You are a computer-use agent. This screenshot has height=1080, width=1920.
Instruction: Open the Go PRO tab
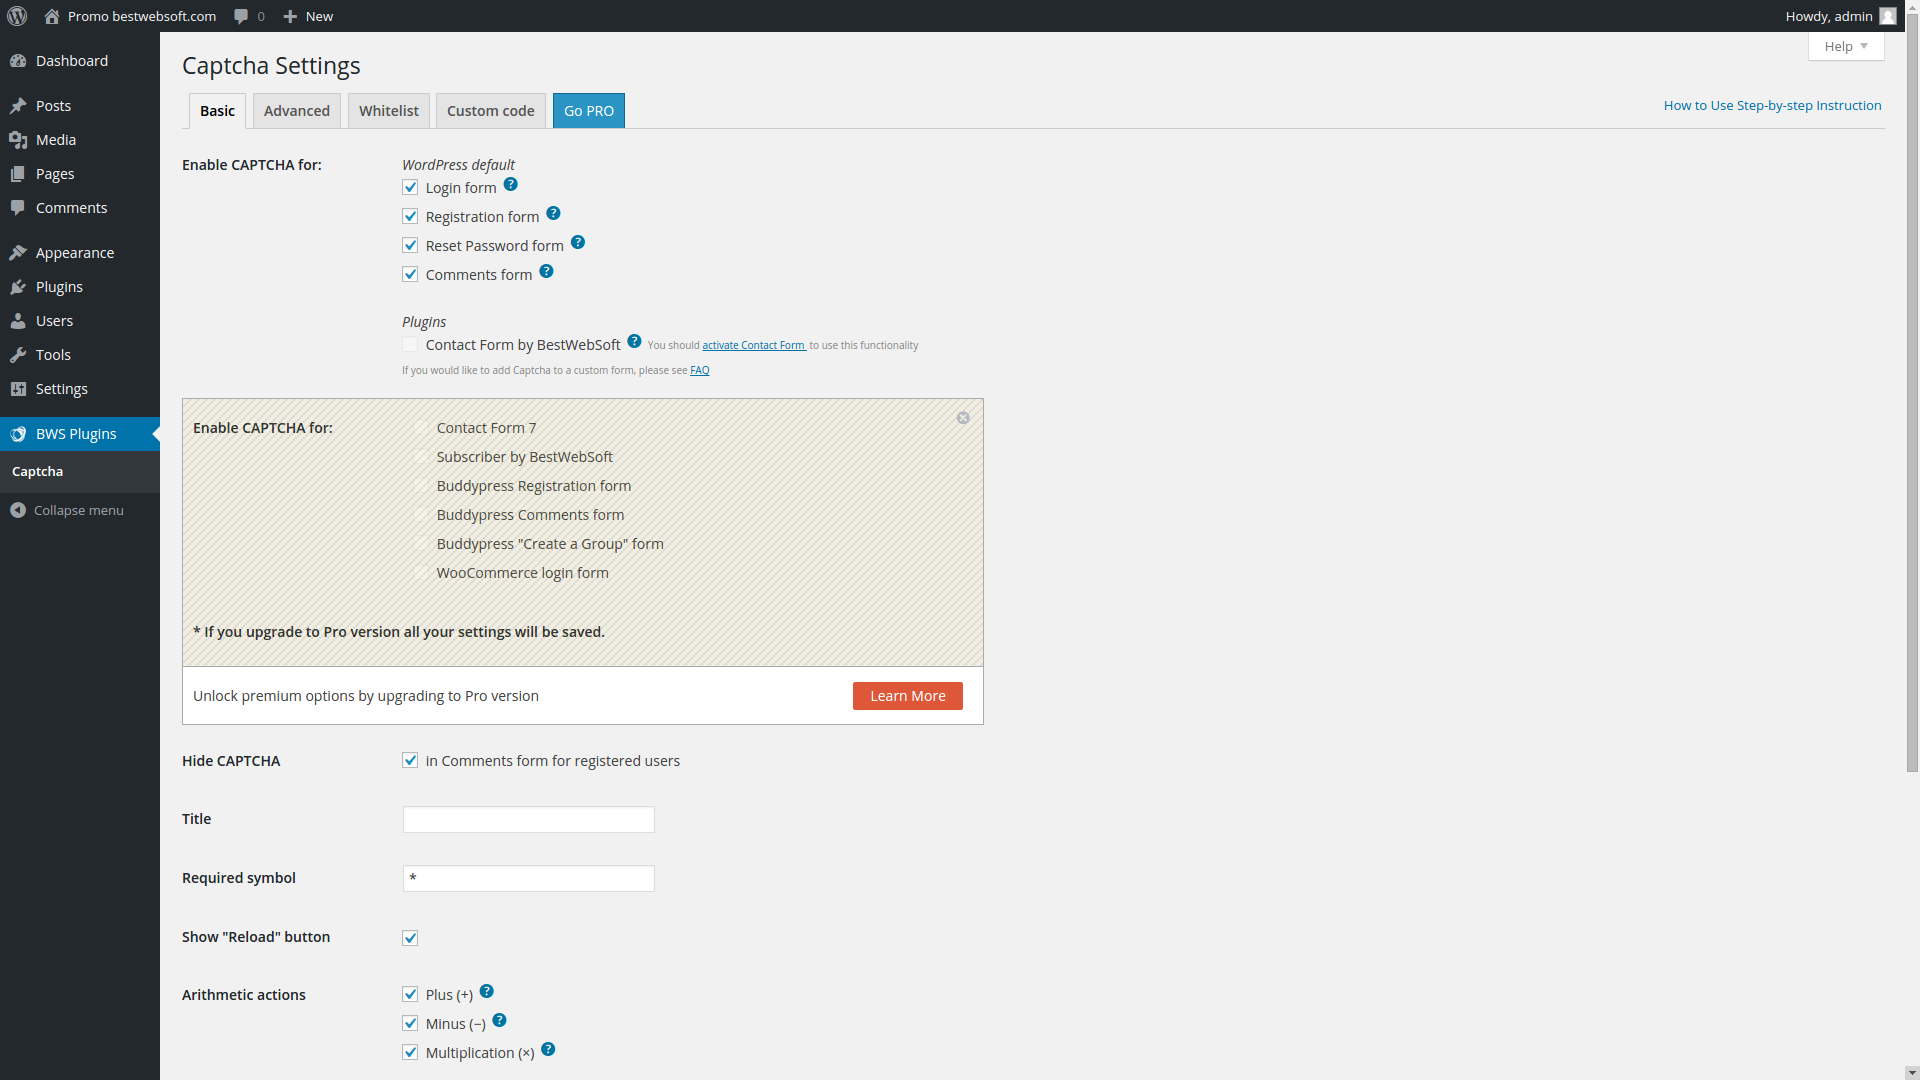point(589,111)
